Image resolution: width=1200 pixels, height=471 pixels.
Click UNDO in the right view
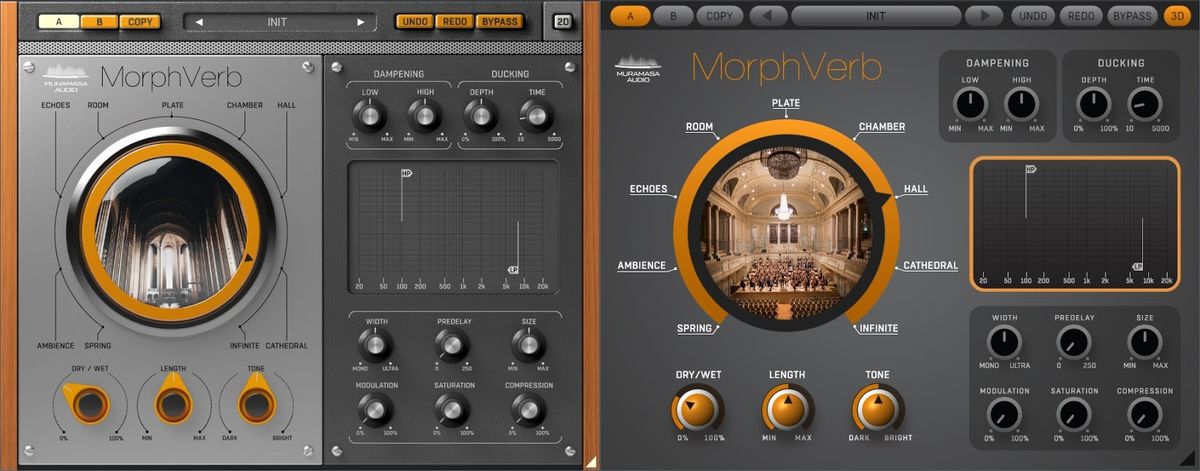(x=1034, y=16)
